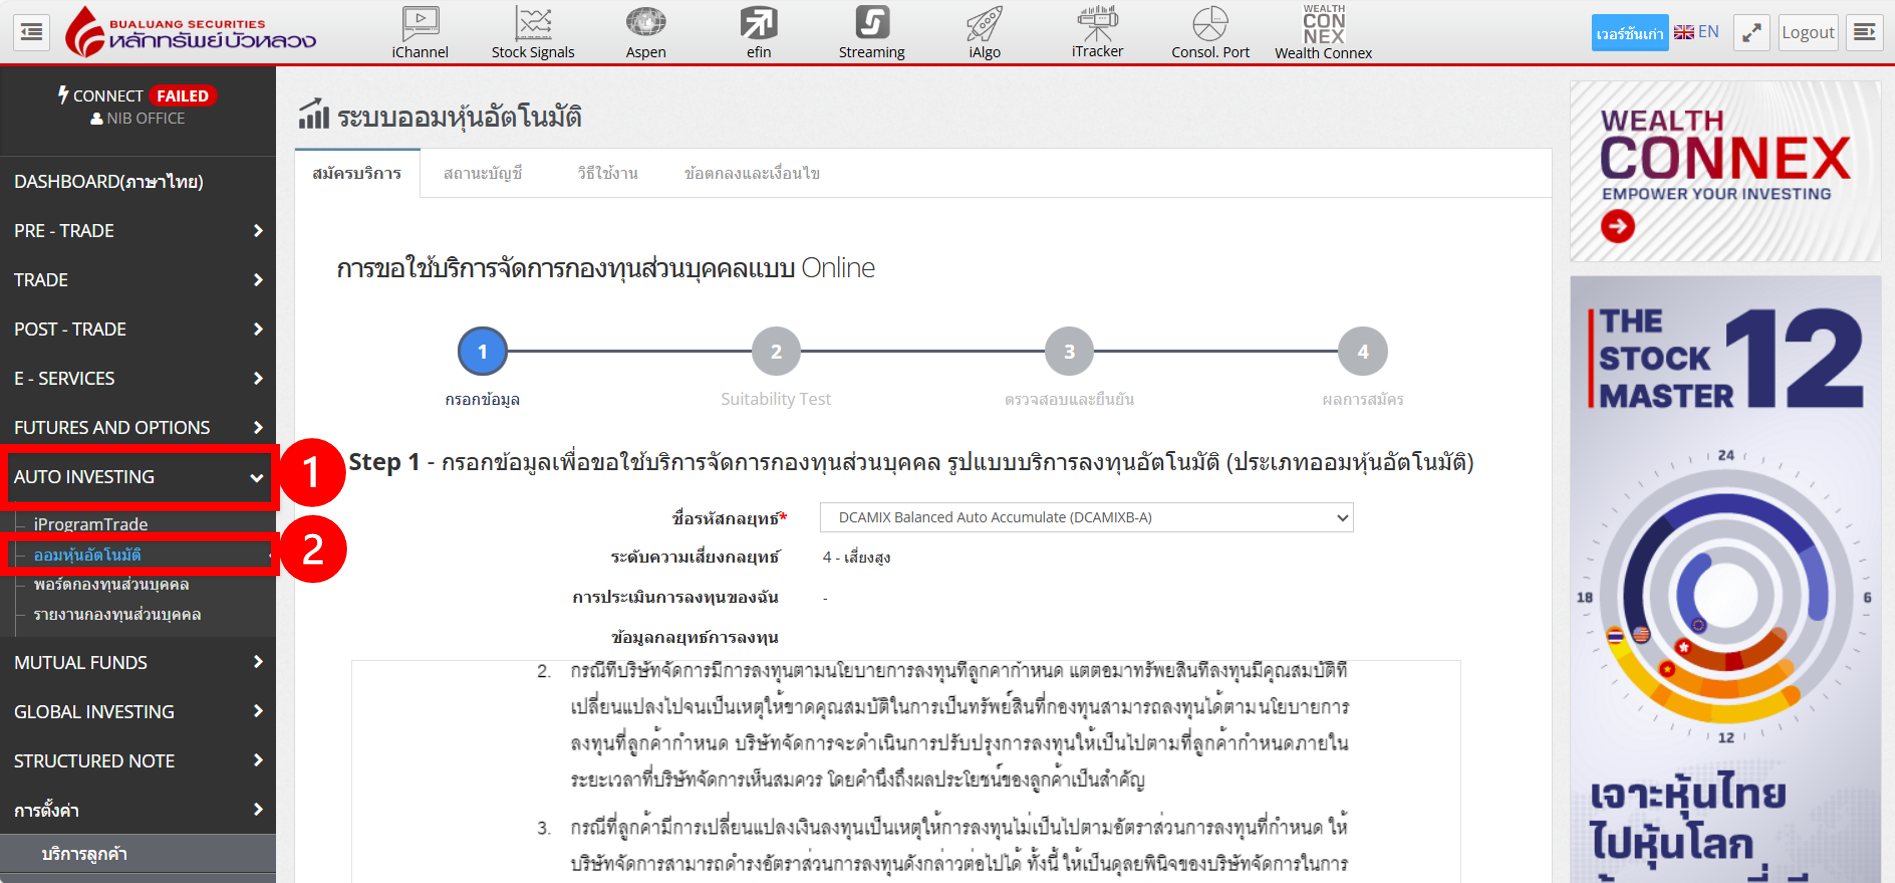This screenshot has width=1895, height=883.
Task: Click the Logout button
Action: [1807, 33]
